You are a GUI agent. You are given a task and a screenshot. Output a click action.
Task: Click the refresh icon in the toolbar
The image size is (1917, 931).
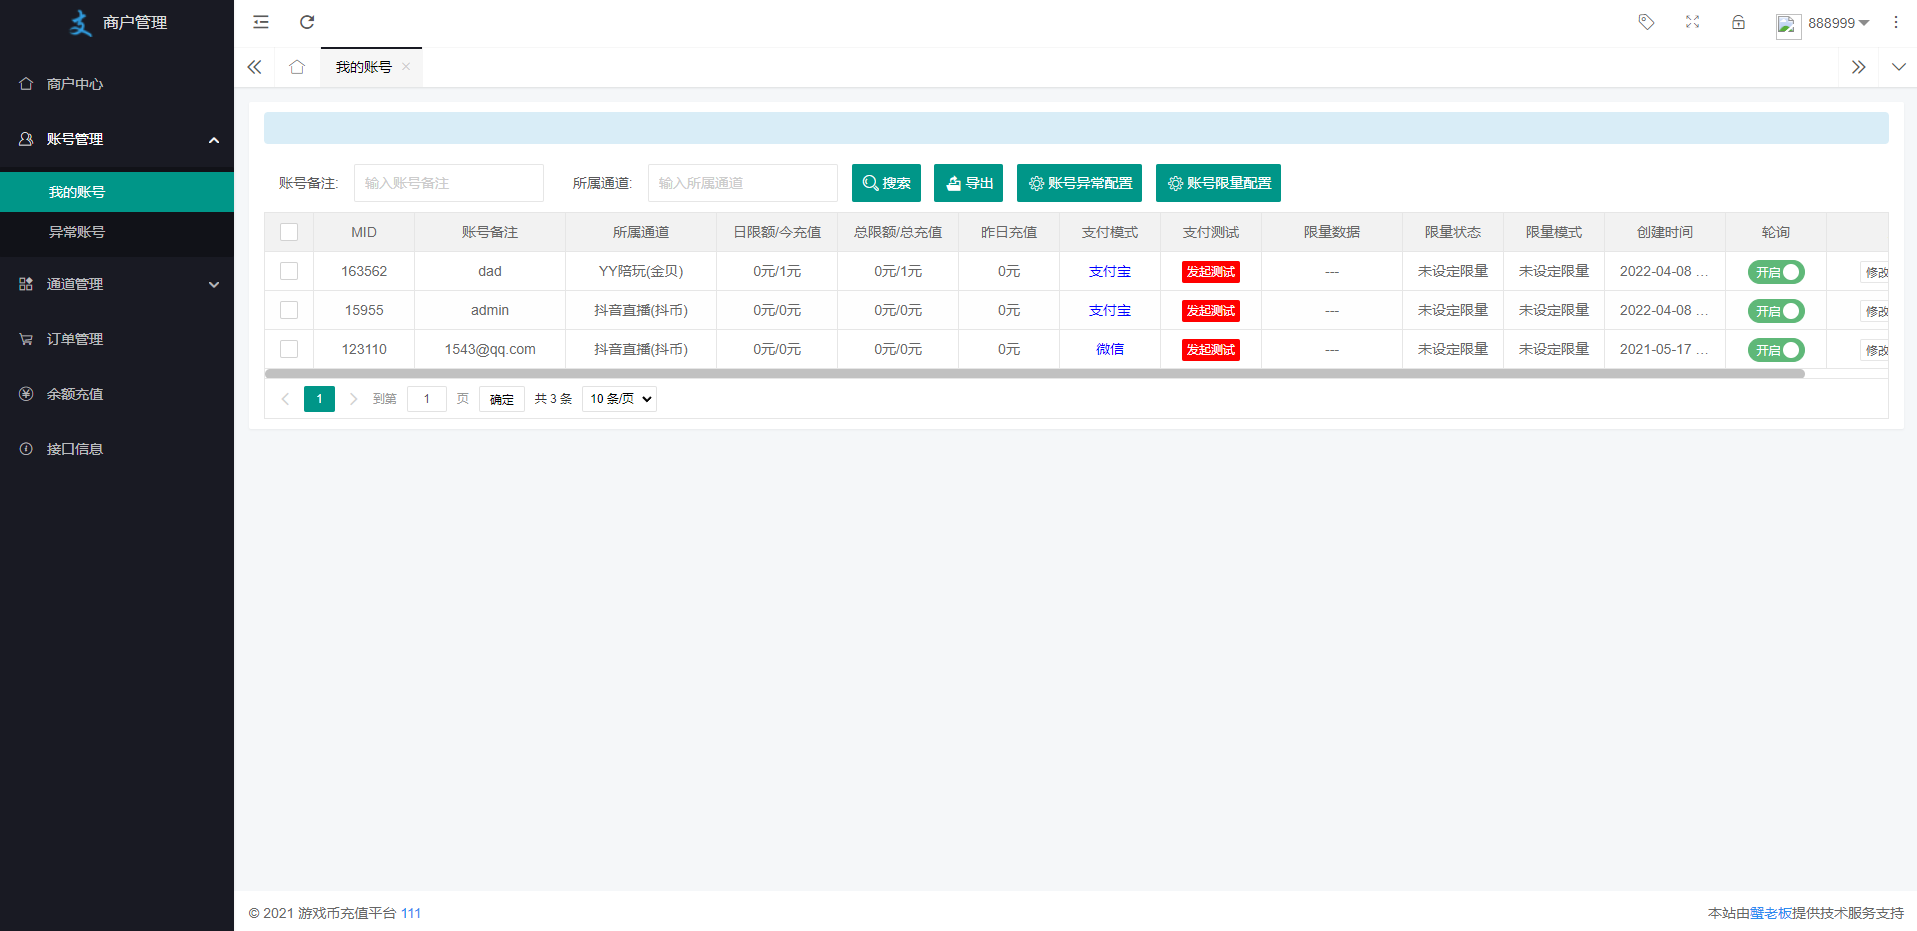pos(307,22)
